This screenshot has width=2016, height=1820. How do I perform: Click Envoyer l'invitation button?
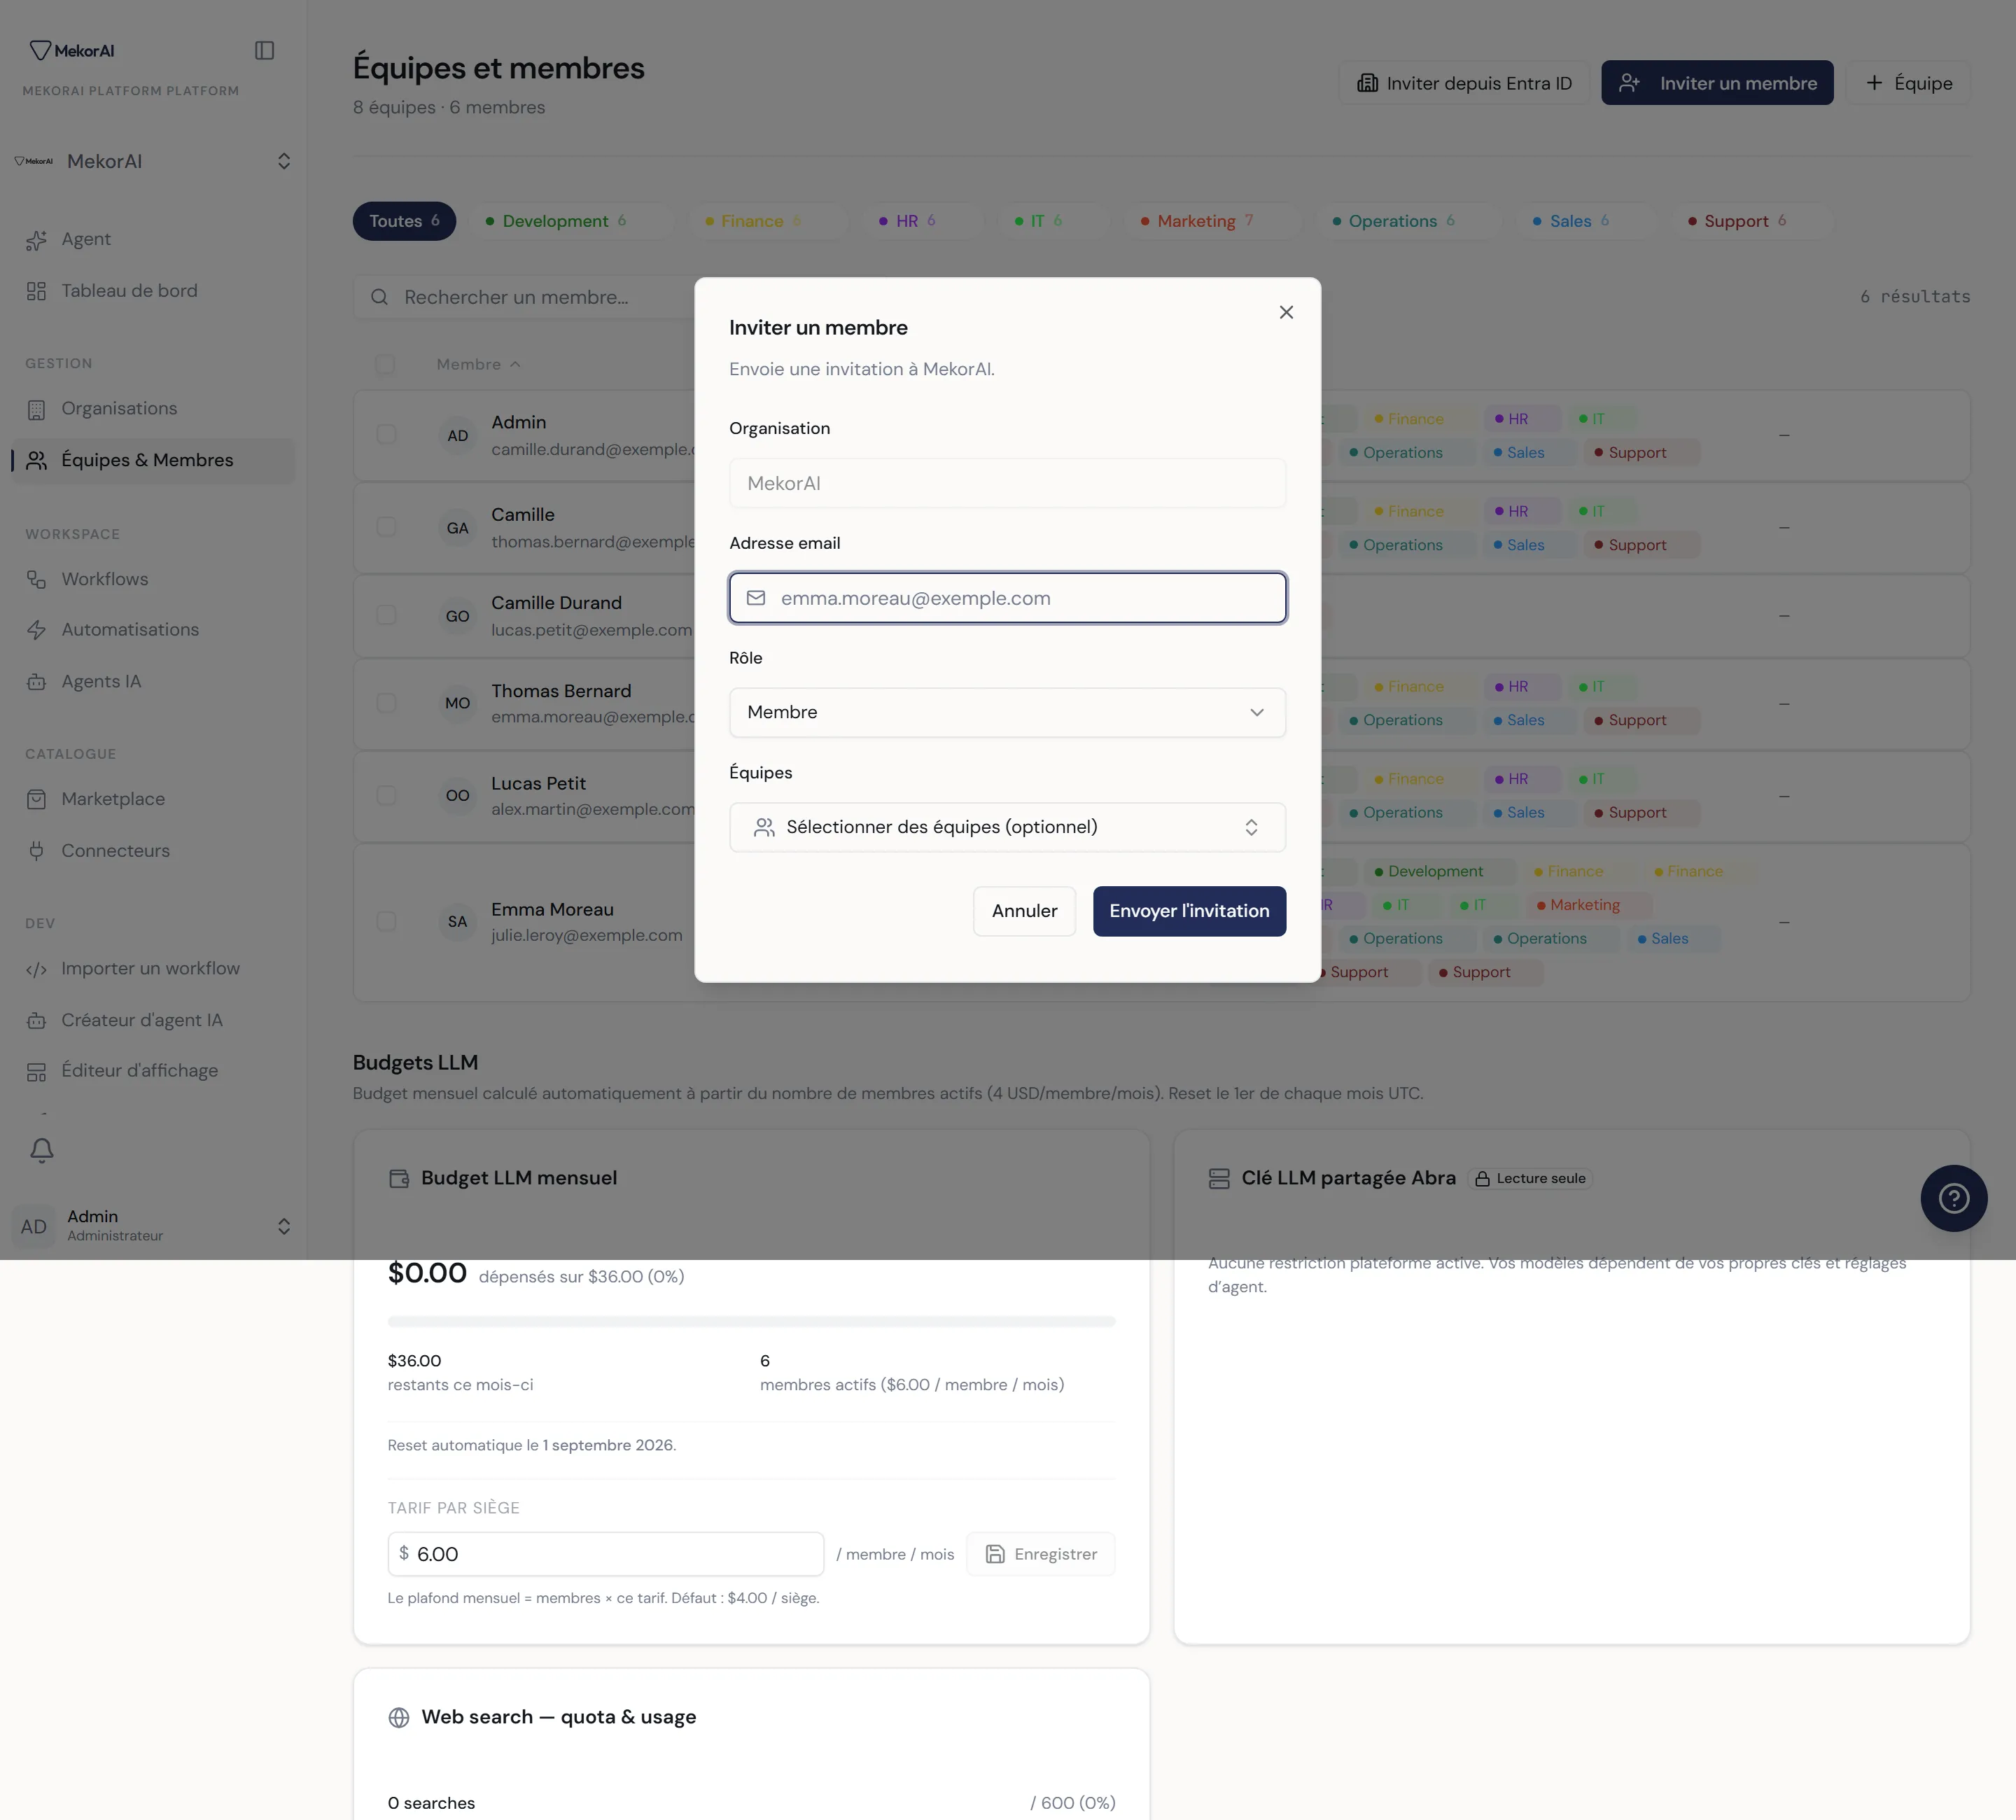[1189, 911]
